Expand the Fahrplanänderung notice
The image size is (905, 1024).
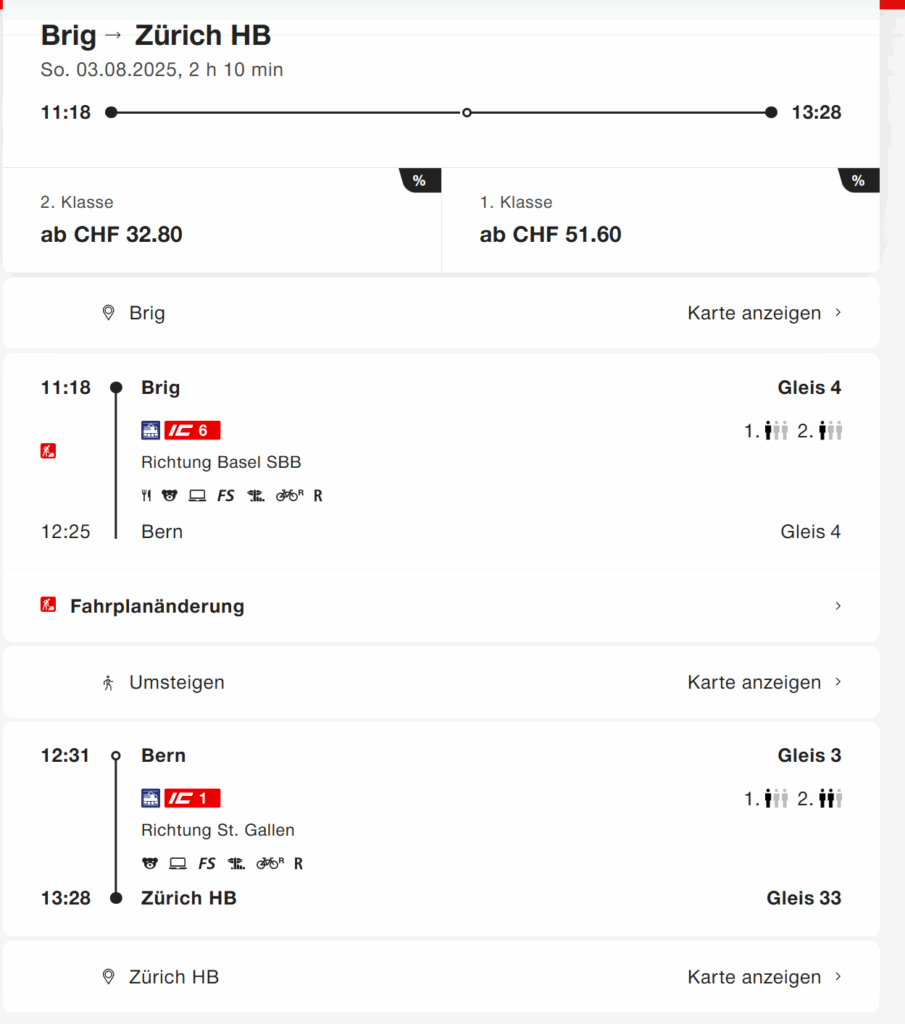tap(441, 606)
